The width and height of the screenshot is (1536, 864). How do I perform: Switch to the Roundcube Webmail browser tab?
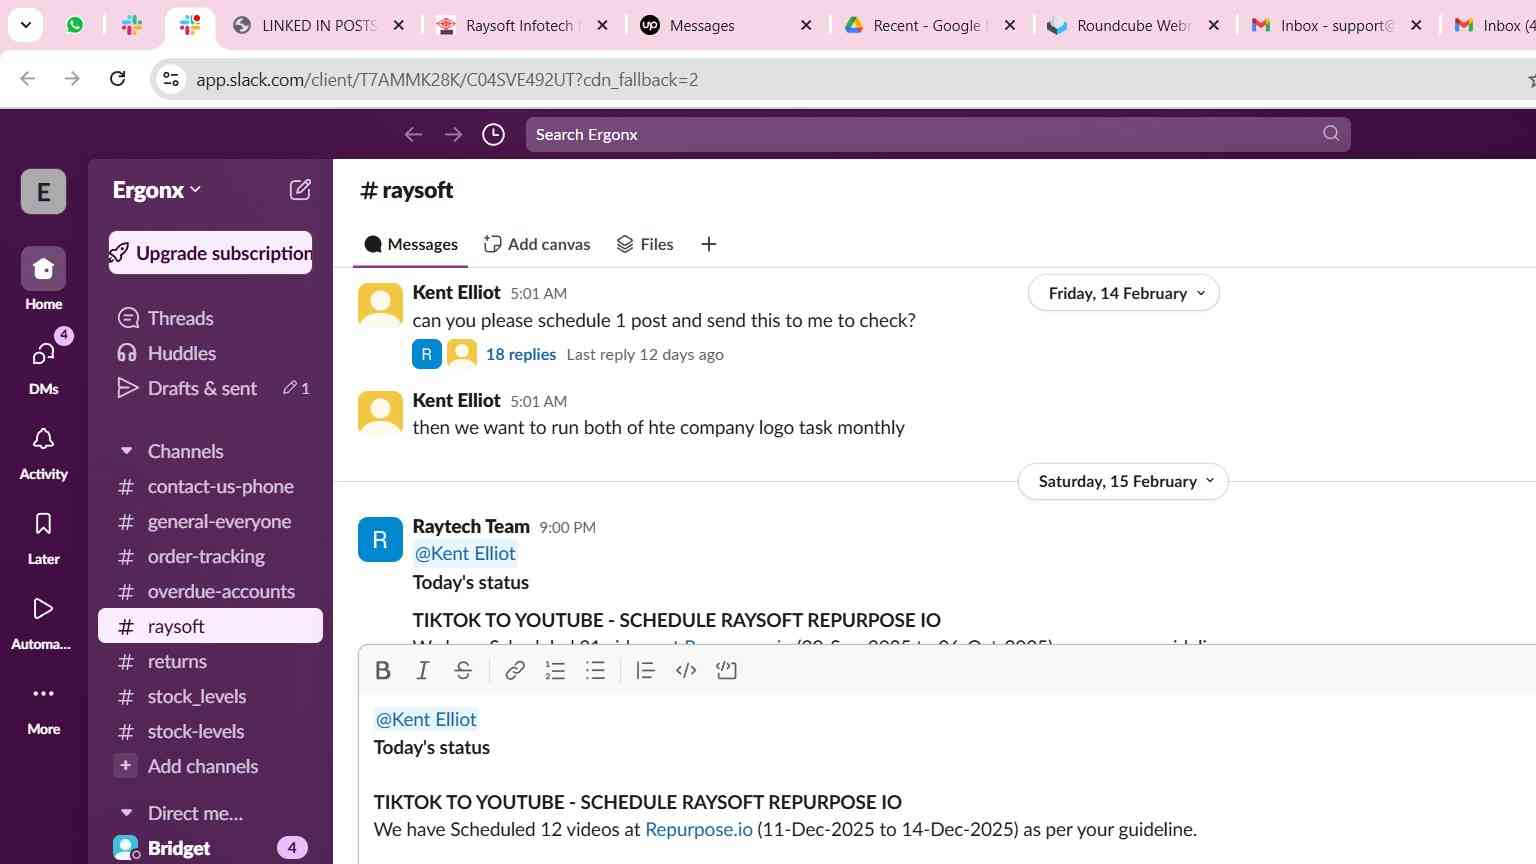click(x=1132, y=25)
